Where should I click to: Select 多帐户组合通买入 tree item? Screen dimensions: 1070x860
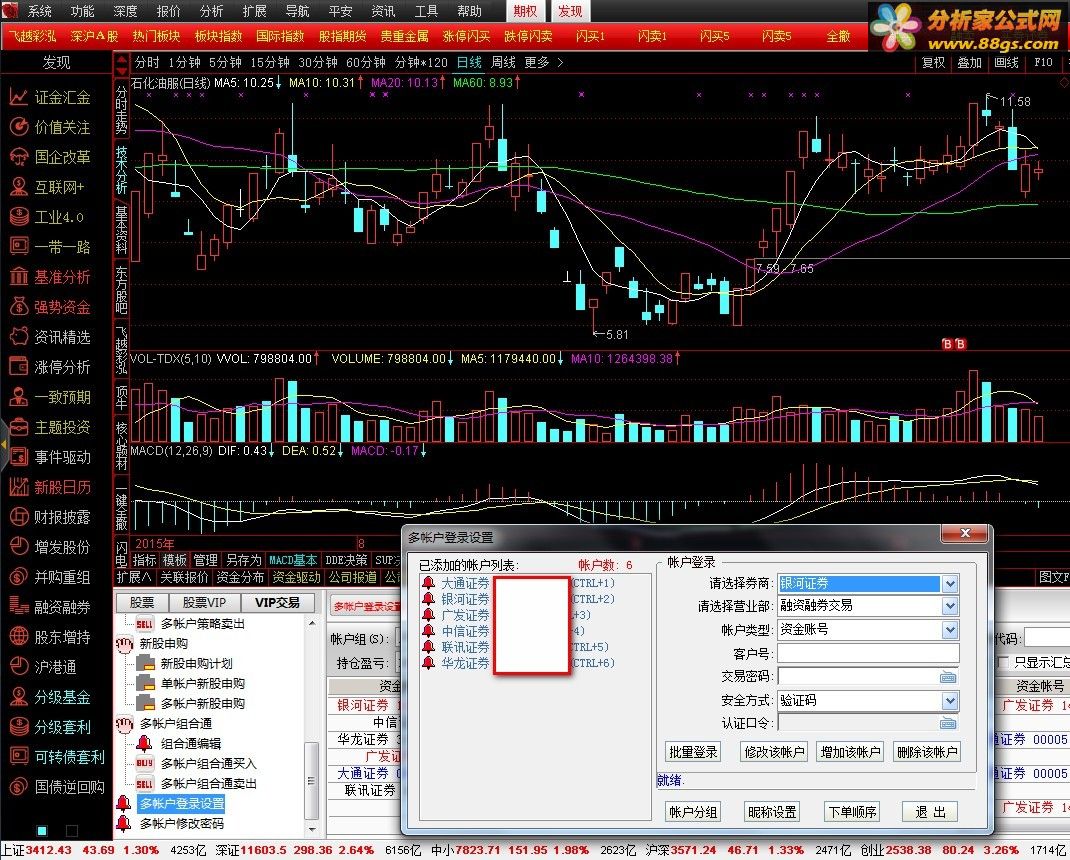pyautogui.click(x=208, y=764)
